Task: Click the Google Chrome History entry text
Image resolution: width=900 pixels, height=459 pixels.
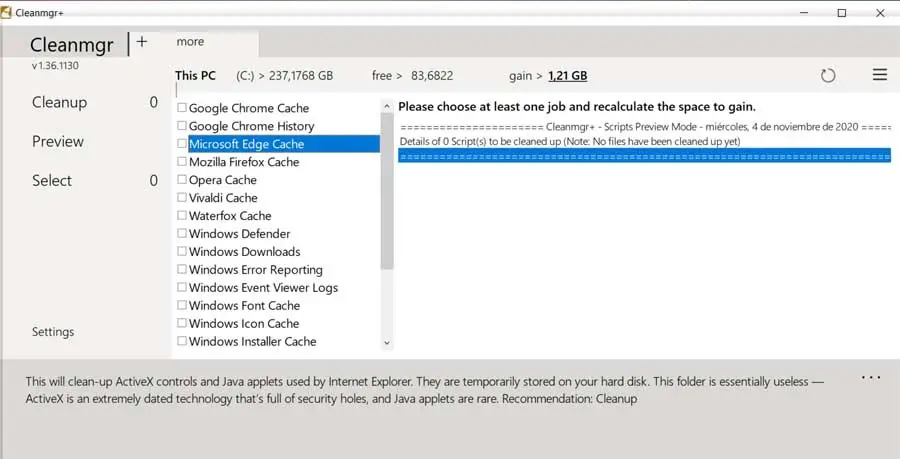Action: tap(251, 126)
